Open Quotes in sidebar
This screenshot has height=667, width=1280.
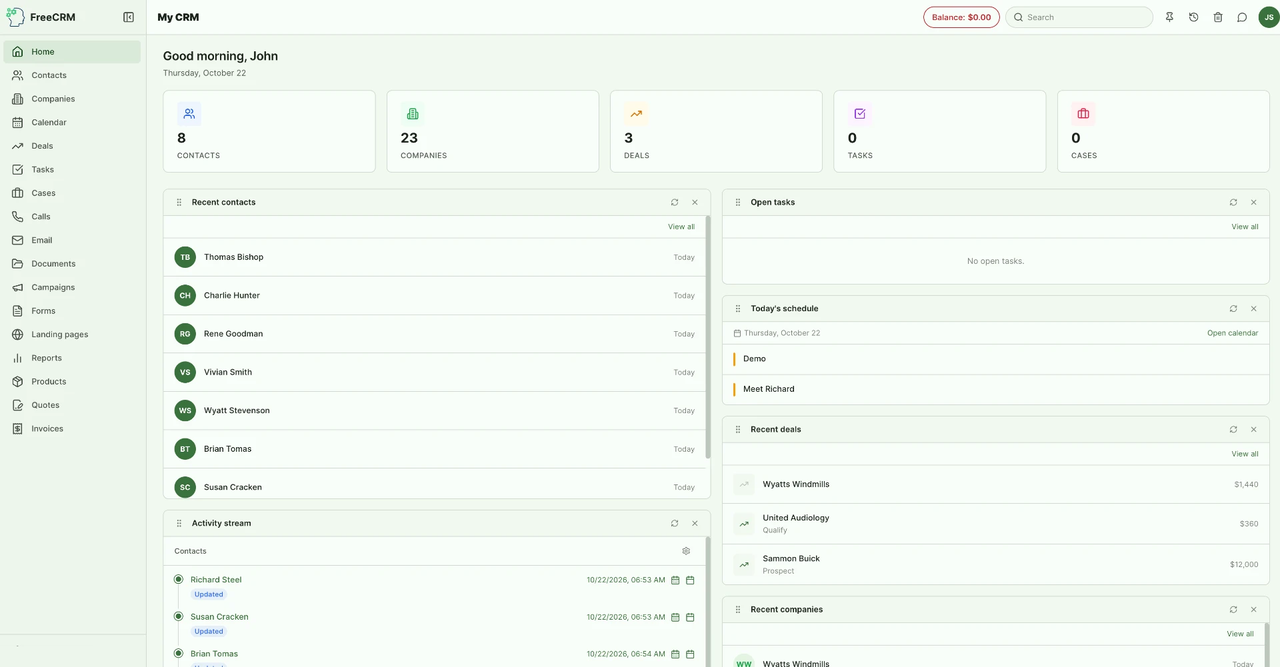72,405
